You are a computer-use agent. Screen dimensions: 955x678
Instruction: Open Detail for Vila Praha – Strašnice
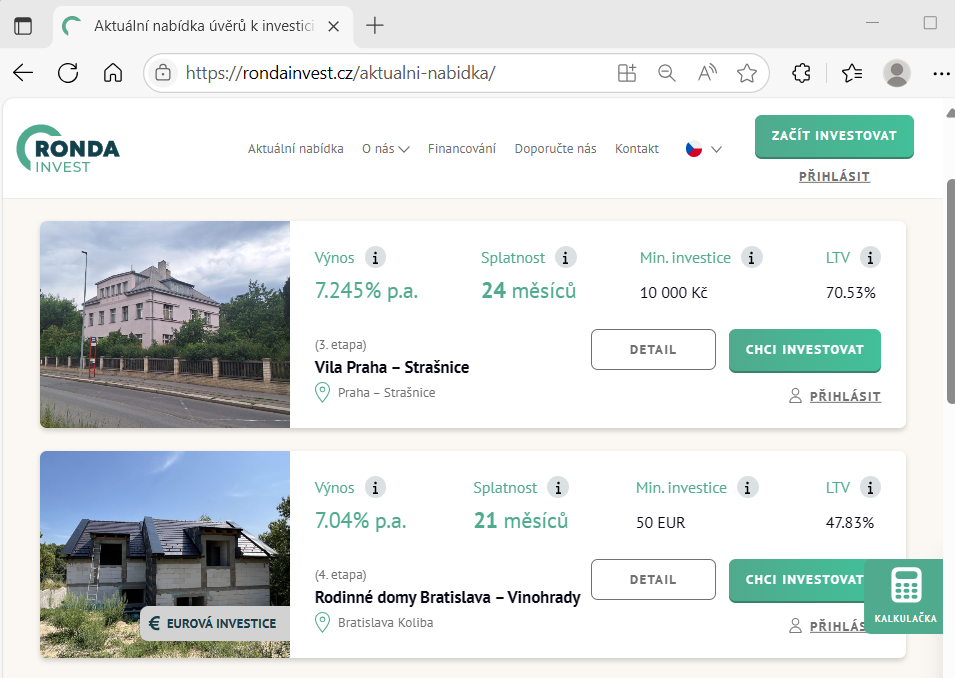tap(653, 350)
